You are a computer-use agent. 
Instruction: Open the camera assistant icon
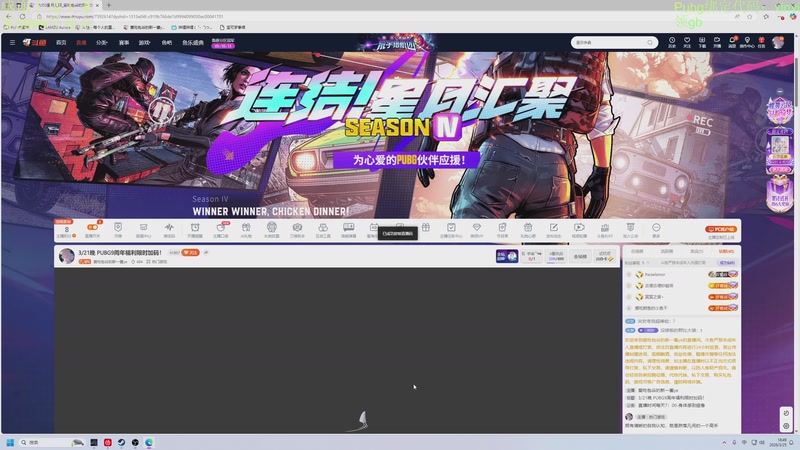(x=297, y=230)
